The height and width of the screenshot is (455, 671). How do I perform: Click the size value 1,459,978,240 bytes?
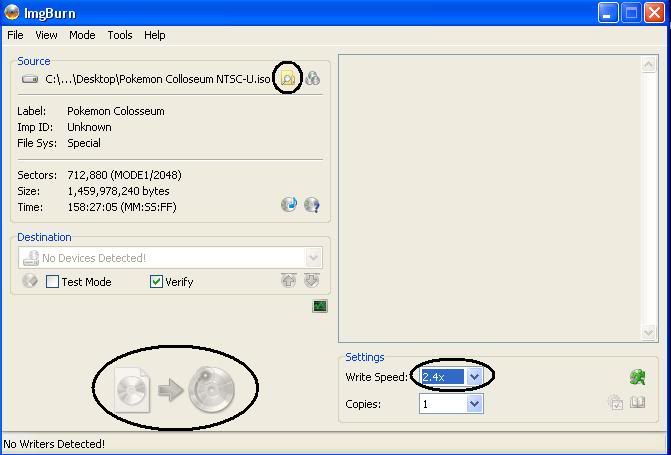tap(118, 191)
